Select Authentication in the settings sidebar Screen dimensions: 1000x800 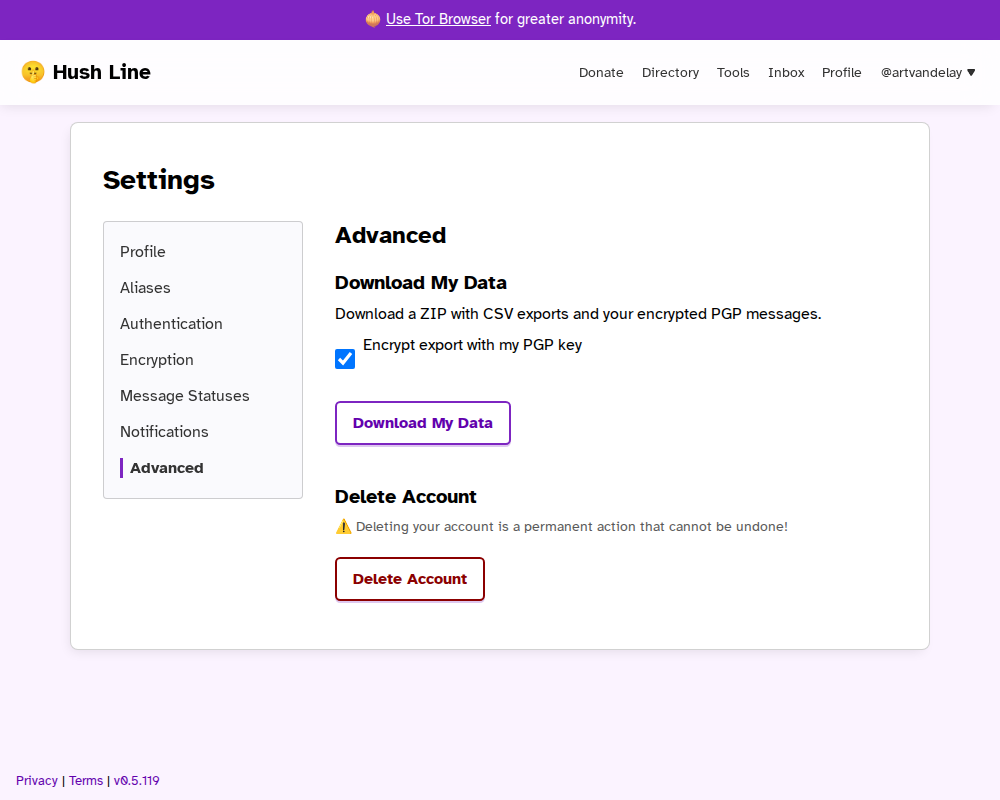coord(171,324)
